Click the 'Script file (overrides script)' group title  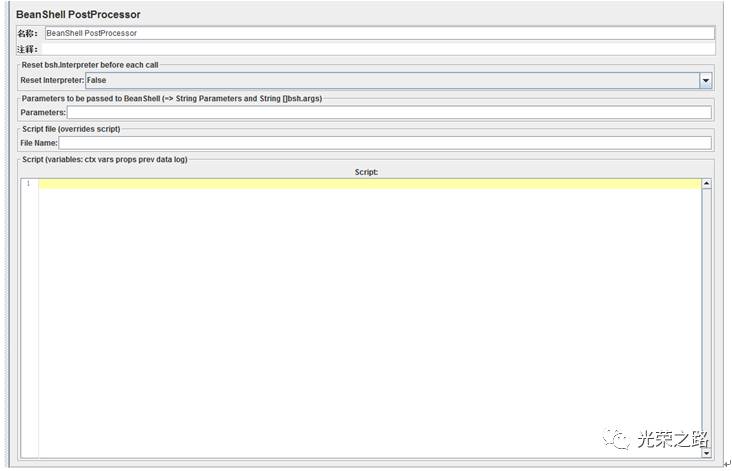point(71,129)
